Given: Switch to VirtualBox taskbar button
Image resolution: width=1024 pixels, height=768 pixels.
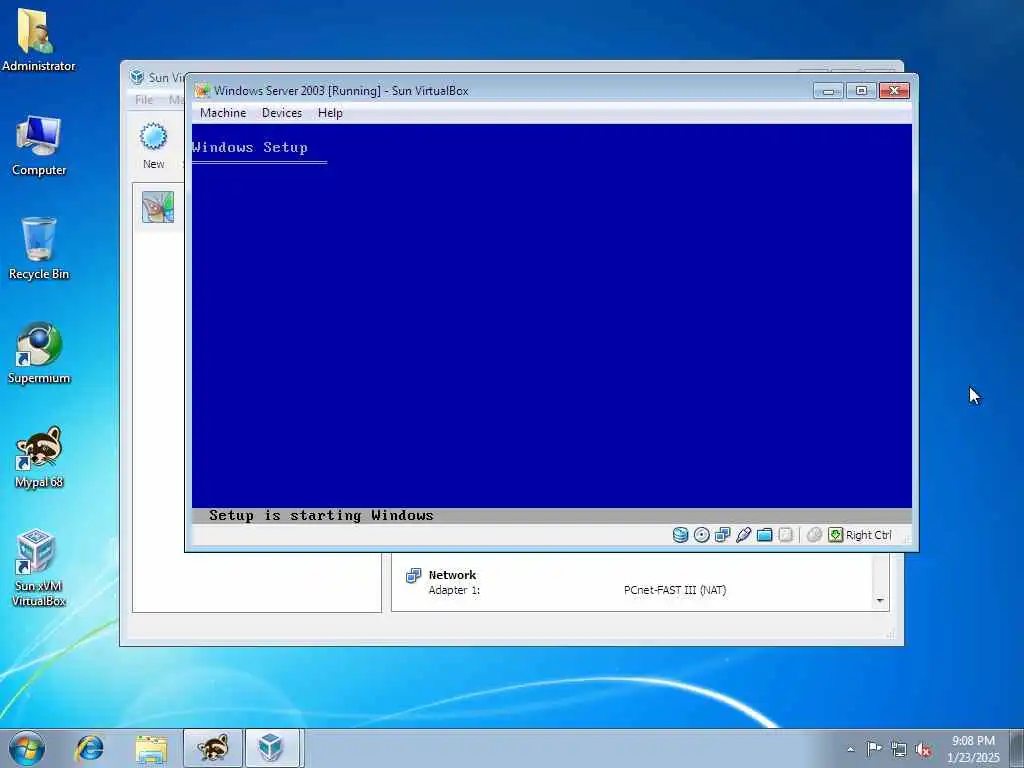Looking at the screenshot, I should (x=271, y=748).
